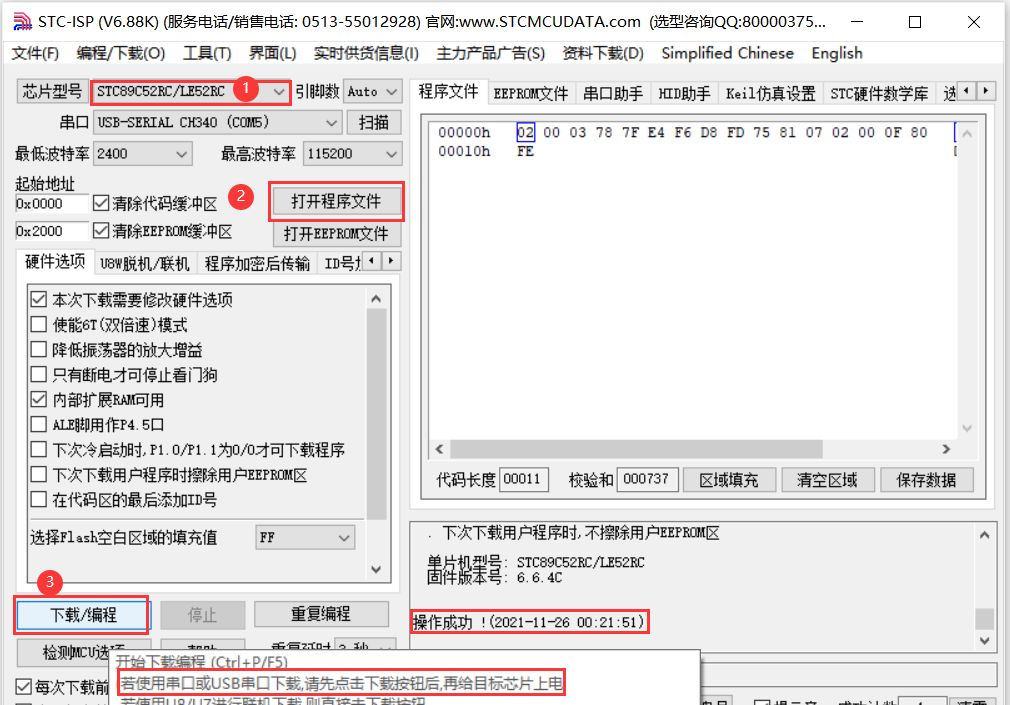Click 重复编程 button

point(321,614)
